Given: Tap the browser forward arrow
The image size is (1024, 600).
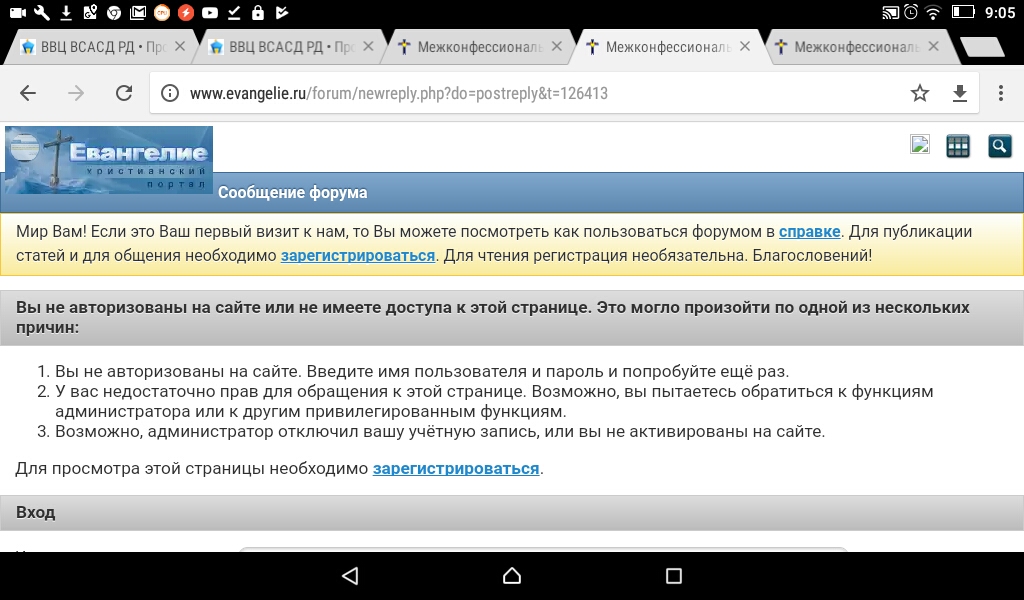Looking at the screenshot, I should coord(76,93).
